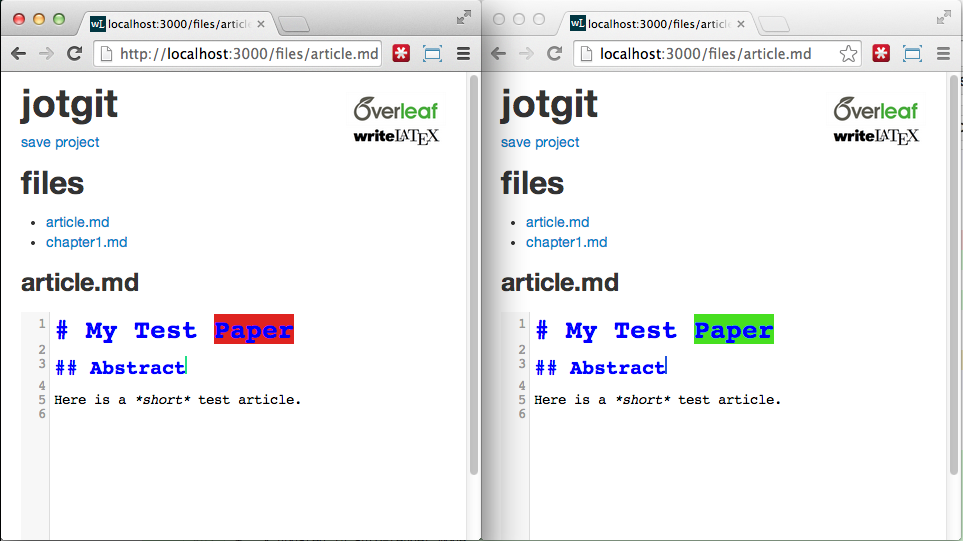Click '## Abstract' line in left editor
963x541 pixels.
[x=120, y=368]
